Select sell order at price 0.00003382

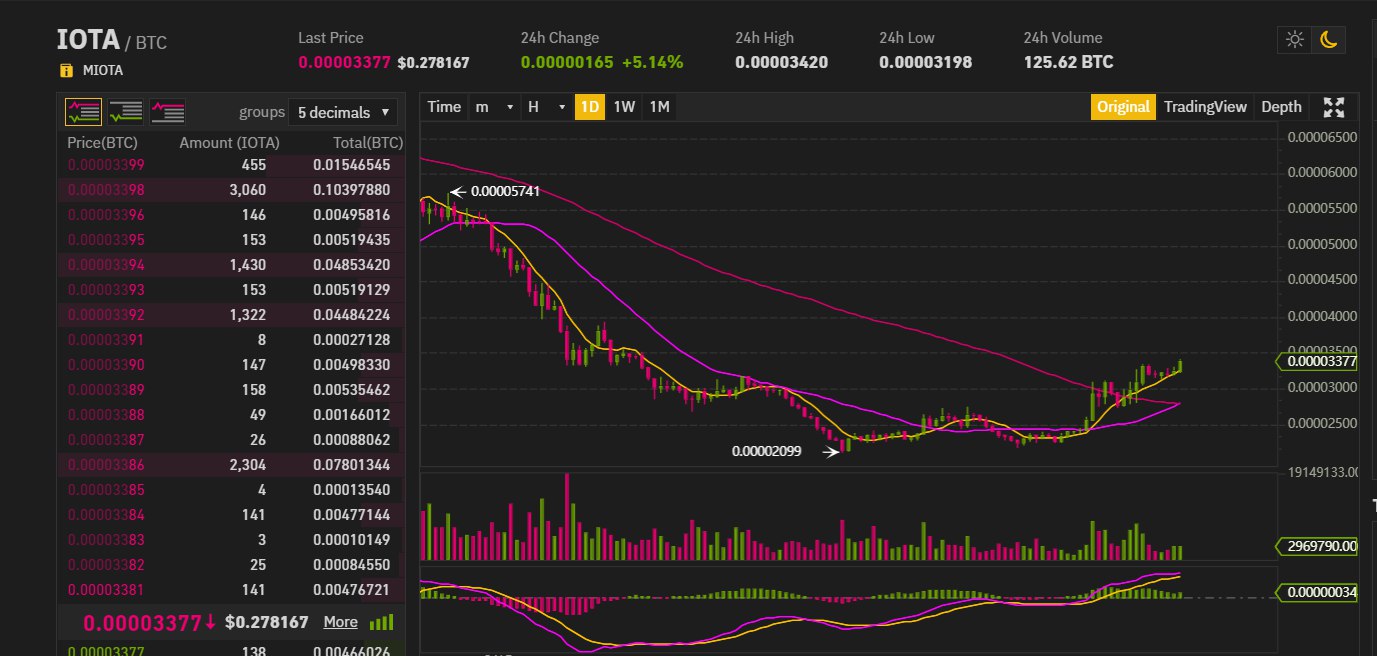coord(231,564)
